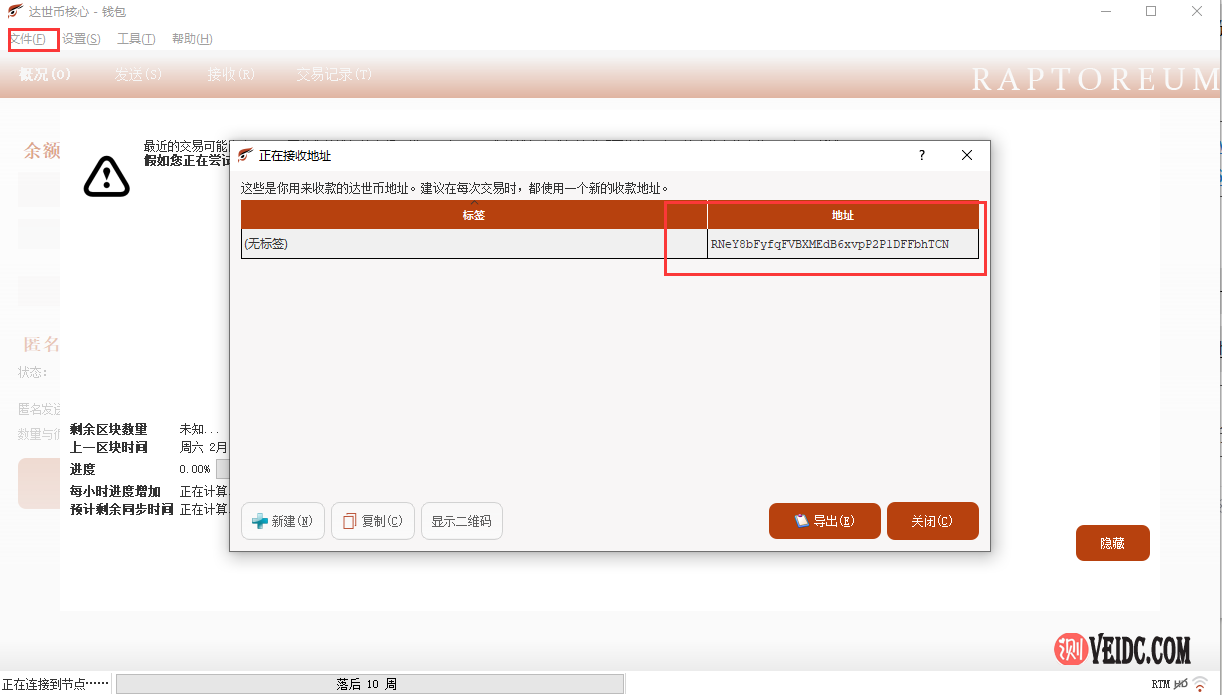Click the 新建(N) button
1222x695 pixels.
point(283,521)
